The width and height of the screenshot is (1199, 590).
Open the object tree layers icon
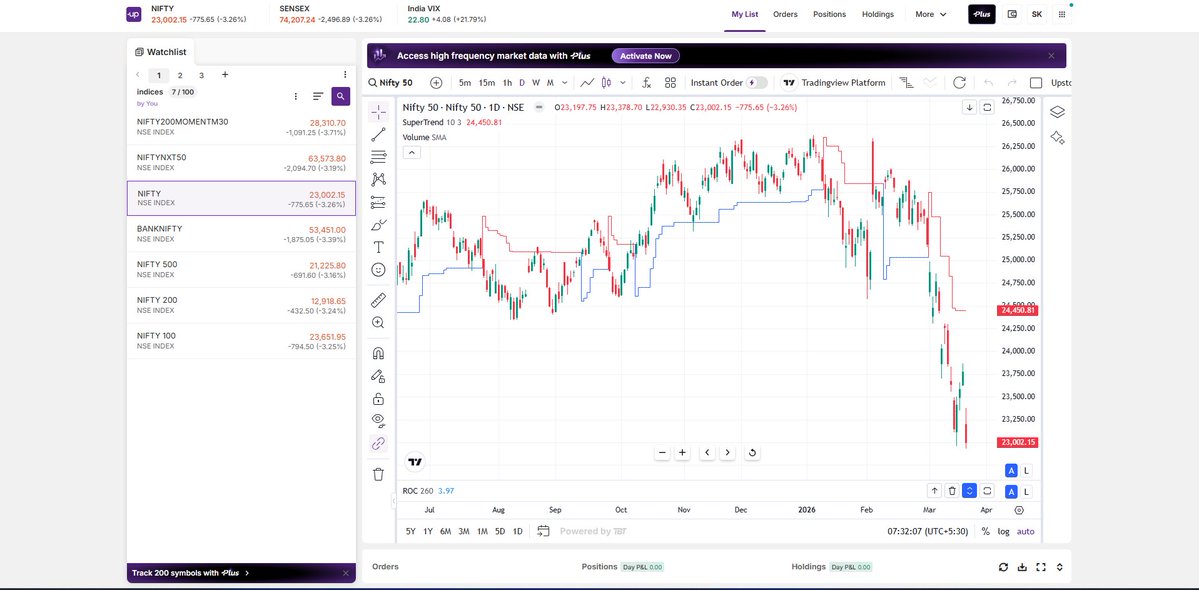coord(1058,112)
